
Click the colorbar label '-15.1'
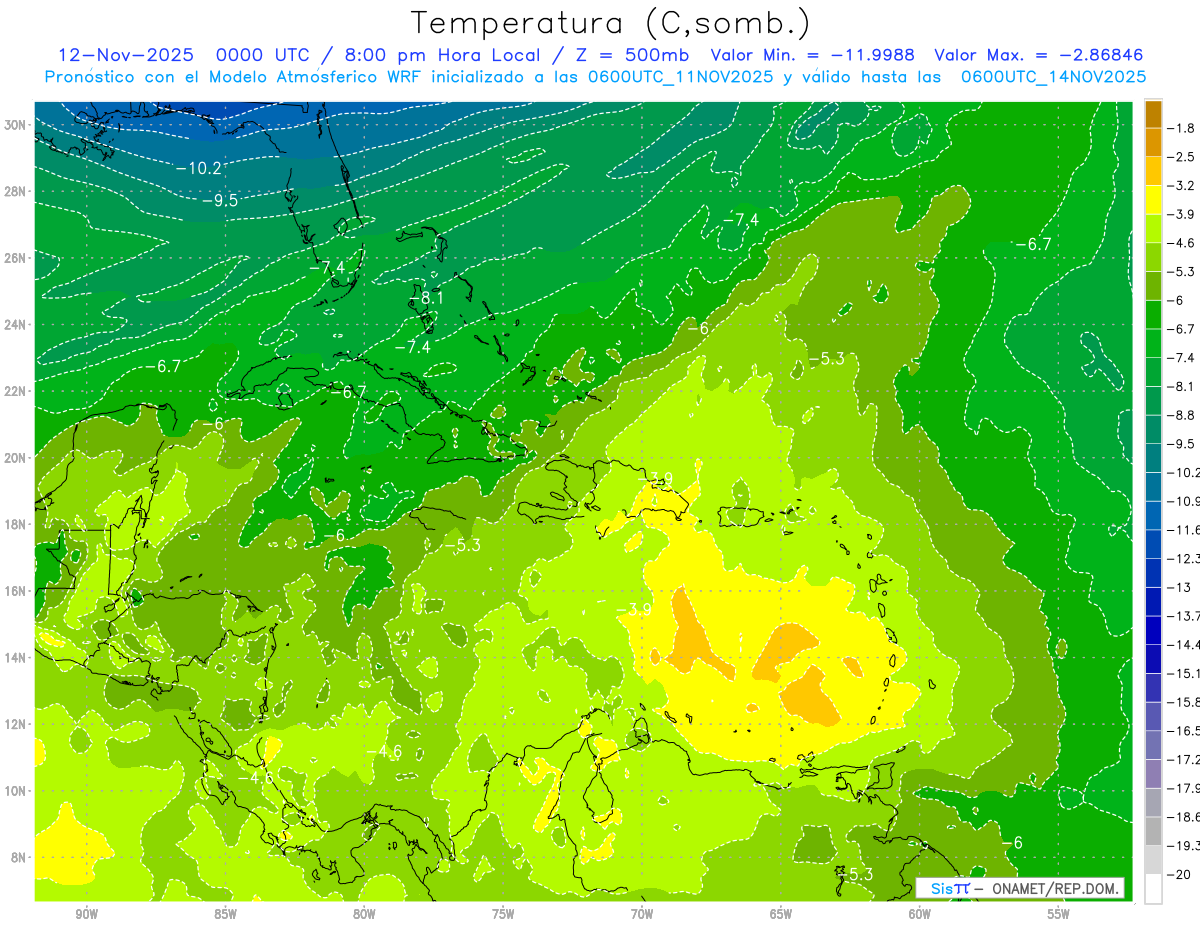pos(1184,673)
